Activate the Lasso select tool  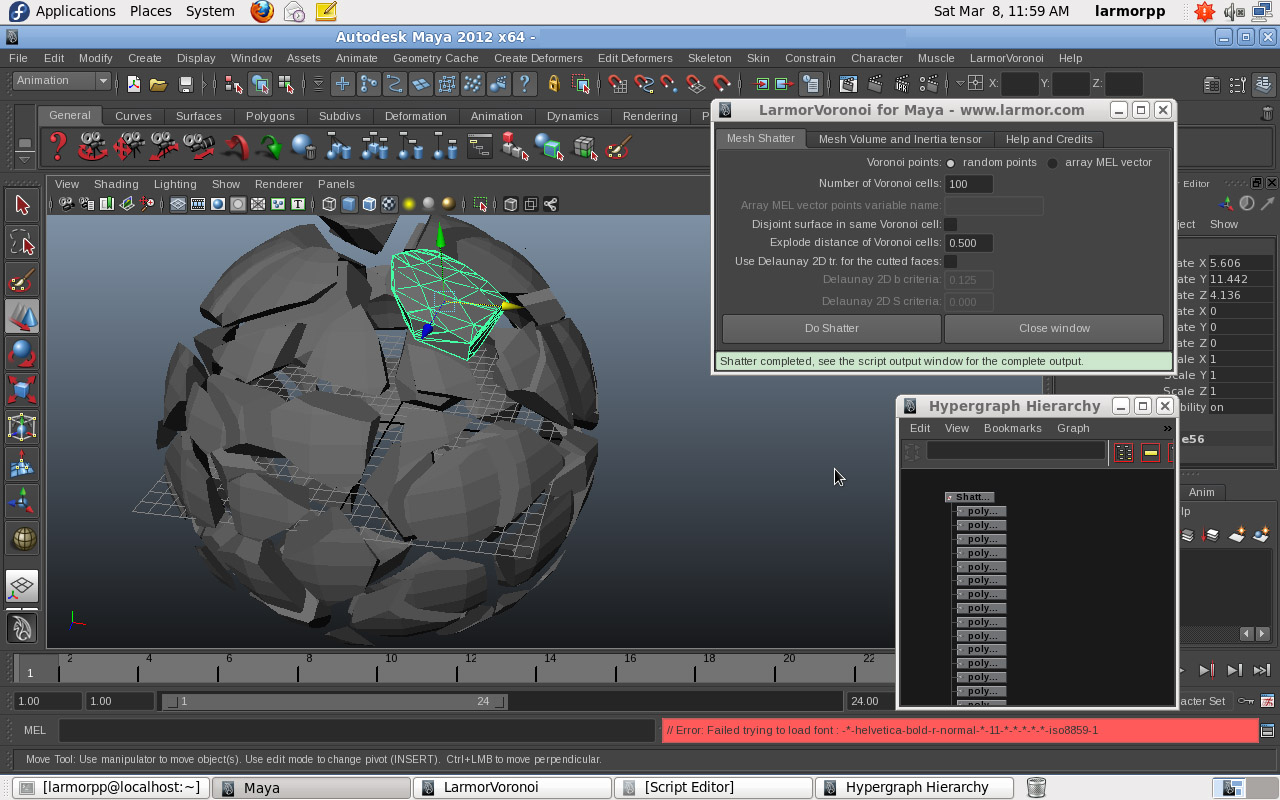coord(22,242)
